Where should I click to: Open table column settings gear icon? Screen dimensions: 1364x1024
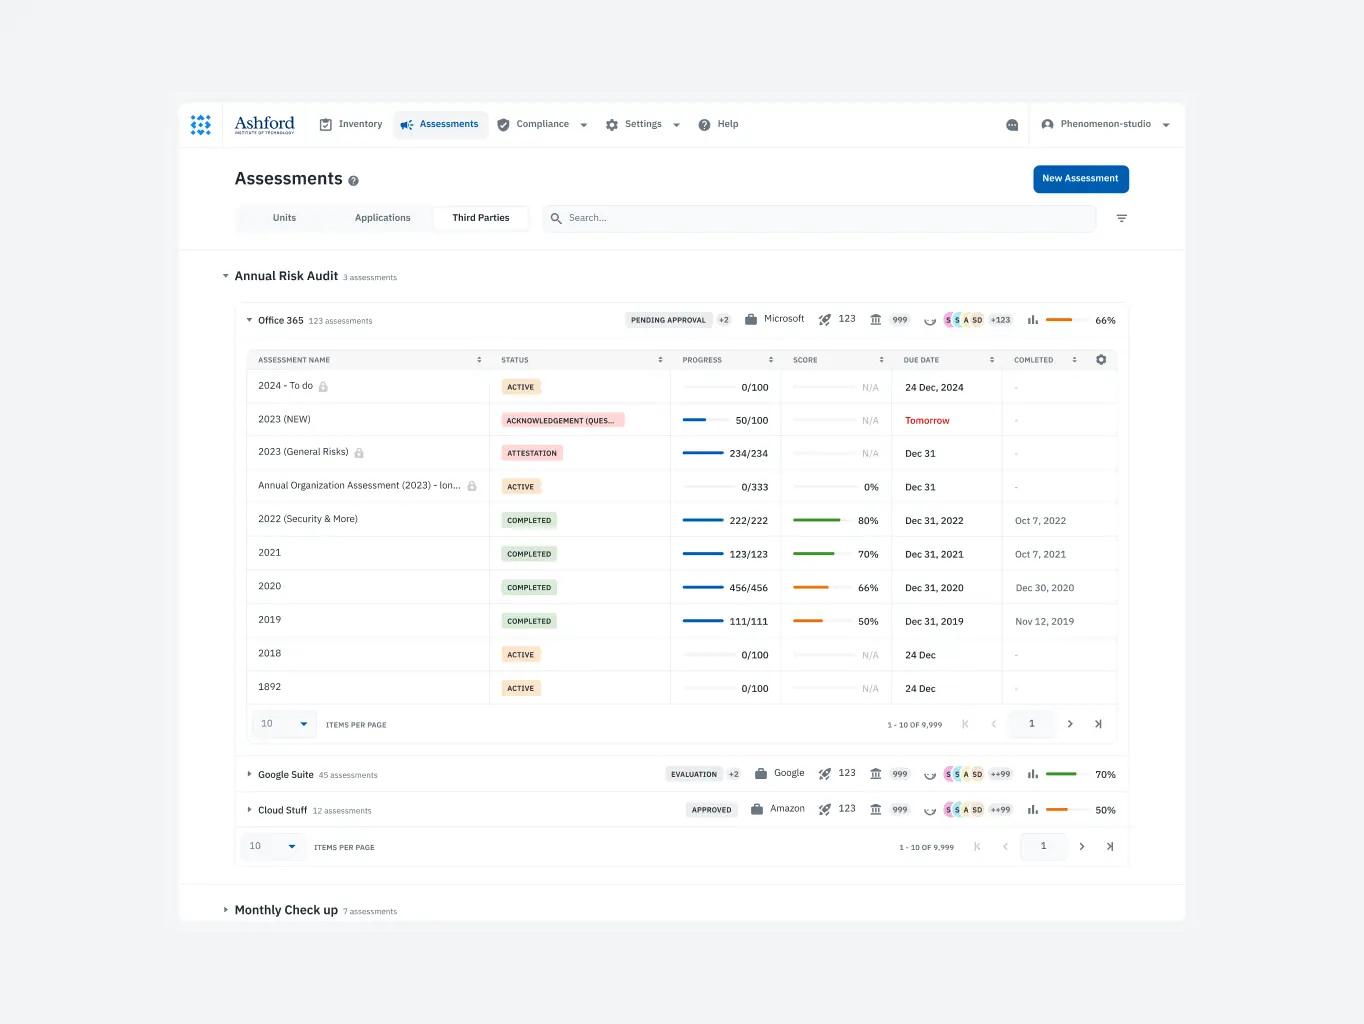1101,360
